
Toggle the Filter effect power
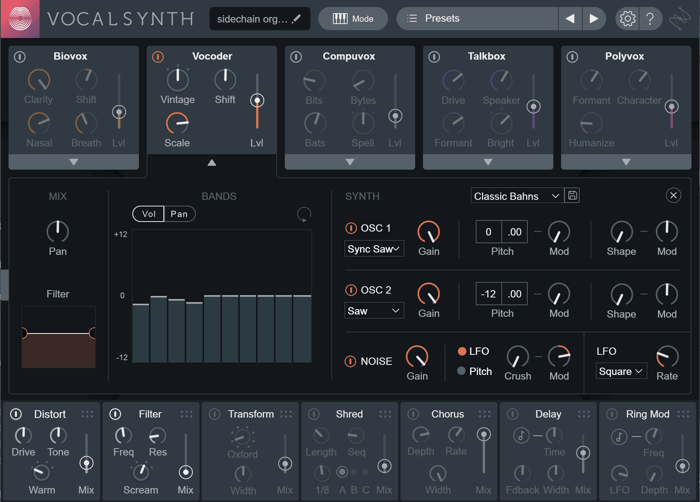(115, 414)
